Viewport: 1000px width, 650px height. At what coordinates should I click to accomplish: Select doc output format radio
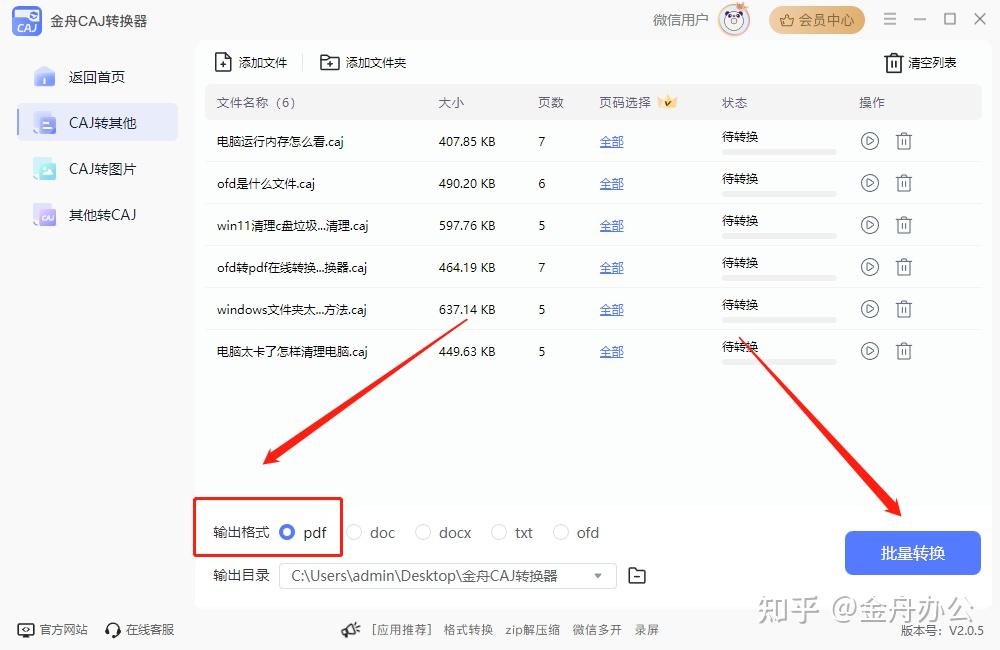point(354,532)
